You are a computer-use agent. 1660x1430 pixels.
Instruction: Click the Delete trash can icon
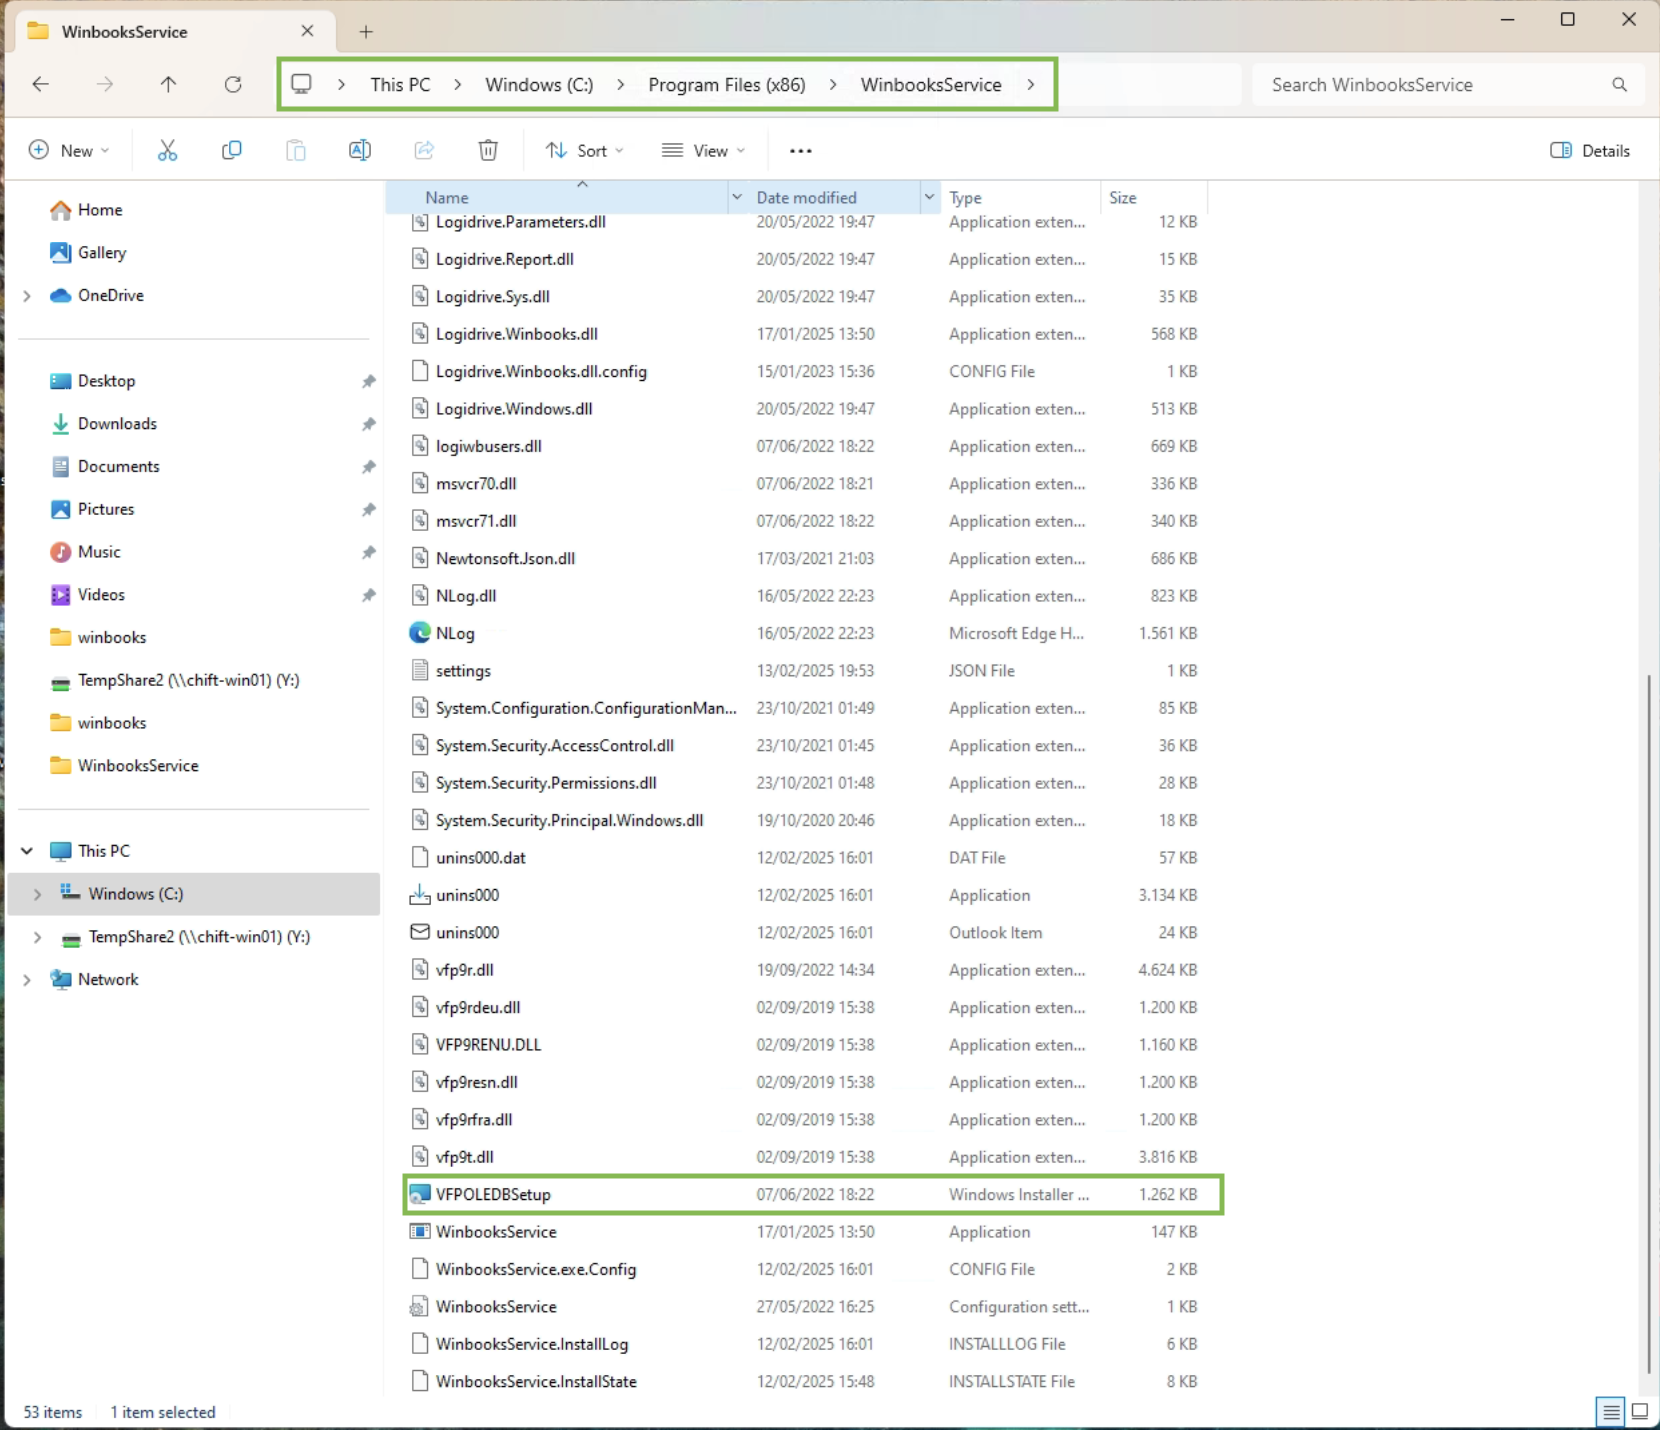[x=488, y=151]
